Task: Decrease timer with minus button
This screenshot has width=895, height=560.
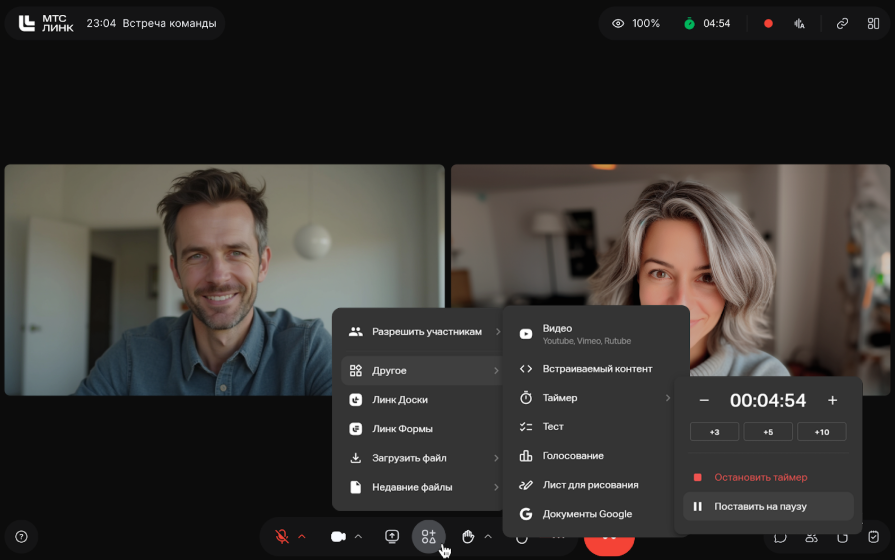Action: point(704,401)
